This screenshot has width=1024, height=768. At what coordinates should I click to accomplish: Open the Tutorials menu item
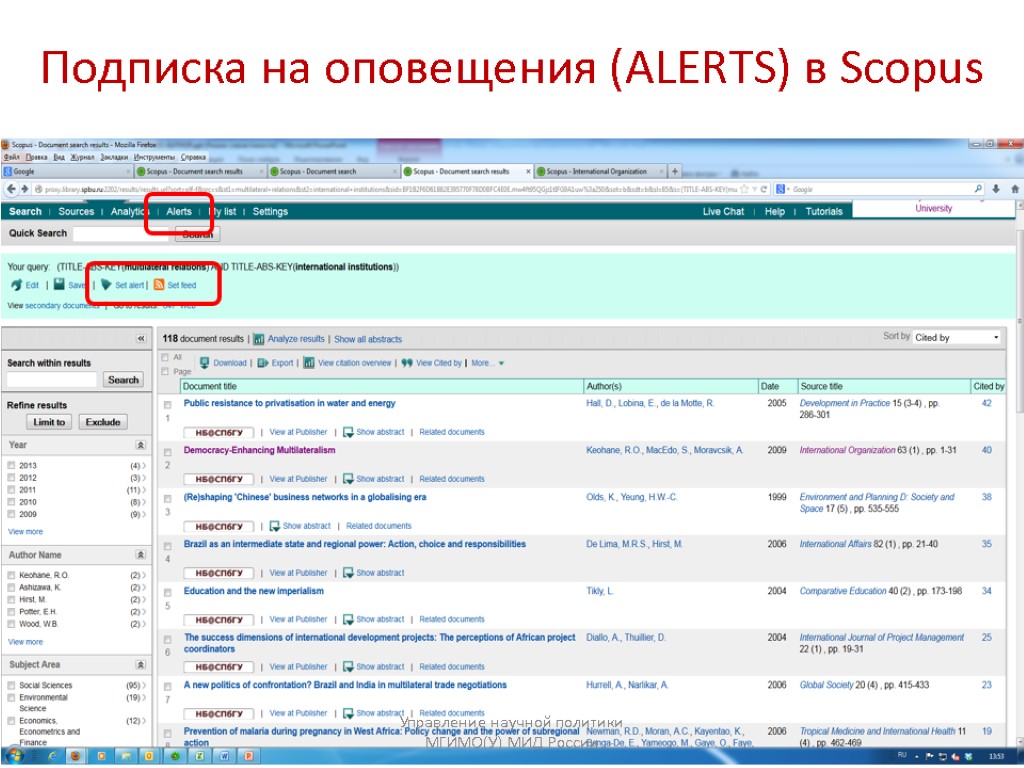click(x=824, y=212)
